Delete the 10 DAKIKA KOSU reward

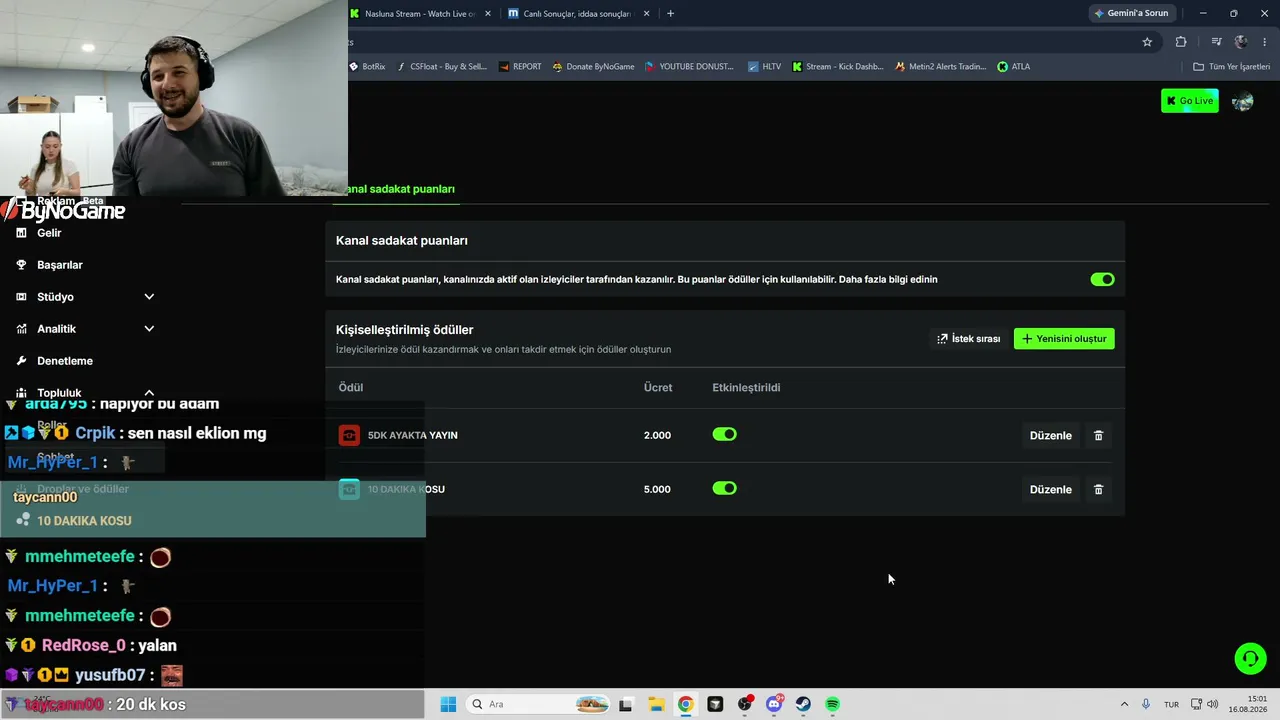coord(1098,489)
